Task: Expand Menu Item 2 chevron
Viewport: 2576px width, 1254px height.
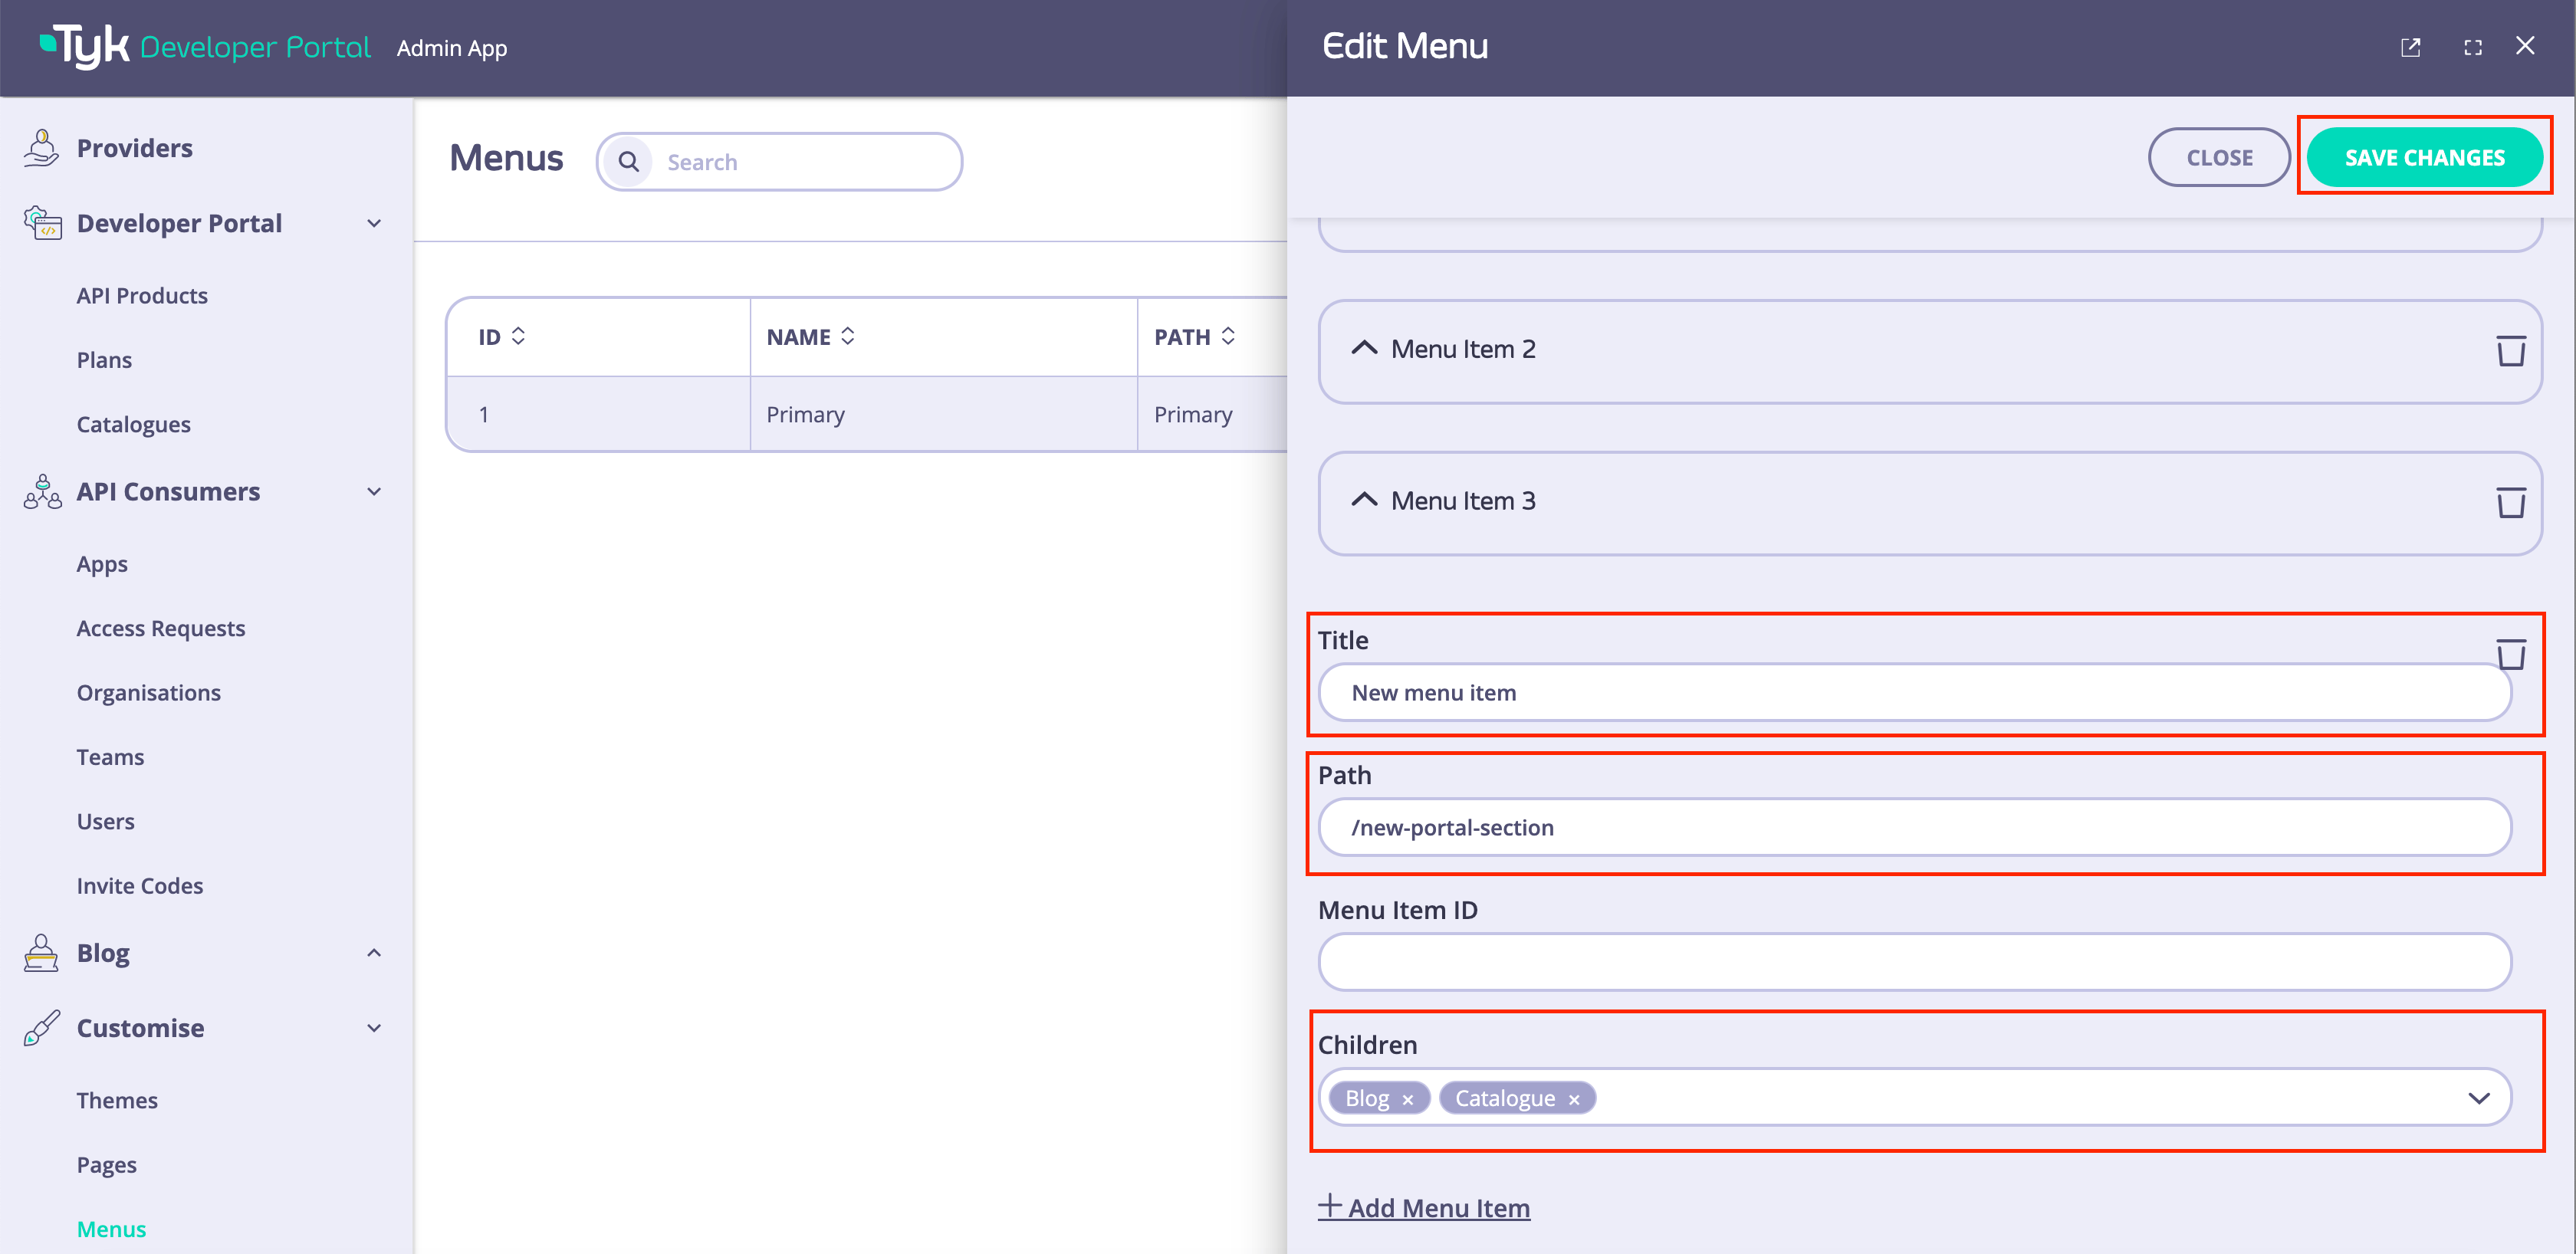Action: 1364,348
